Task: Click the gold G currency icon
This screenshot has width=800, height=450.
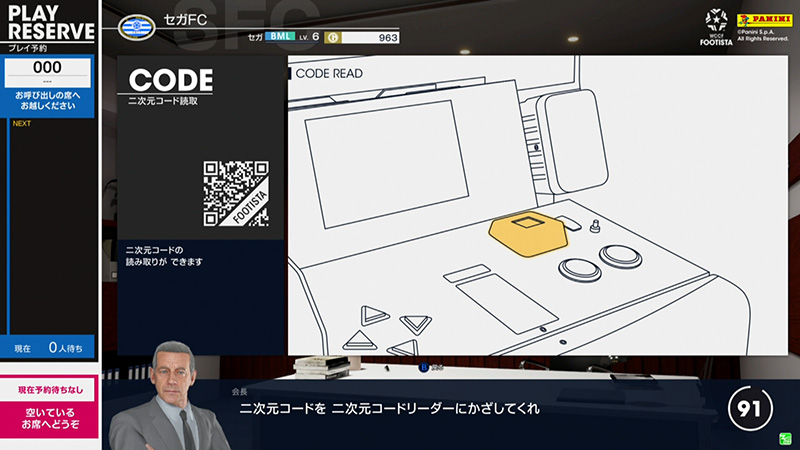Action: [333, 37]
